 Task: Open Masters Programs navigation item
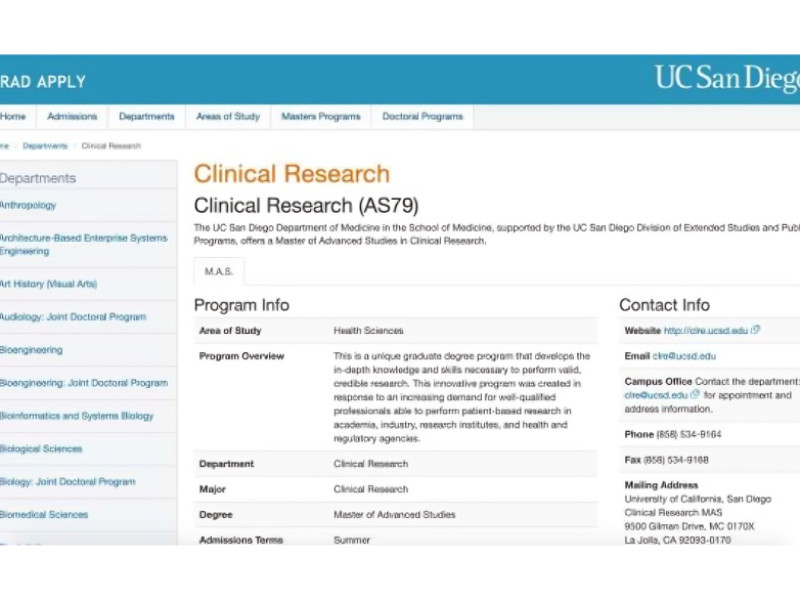pyautogui.click(x=321, y=117)
